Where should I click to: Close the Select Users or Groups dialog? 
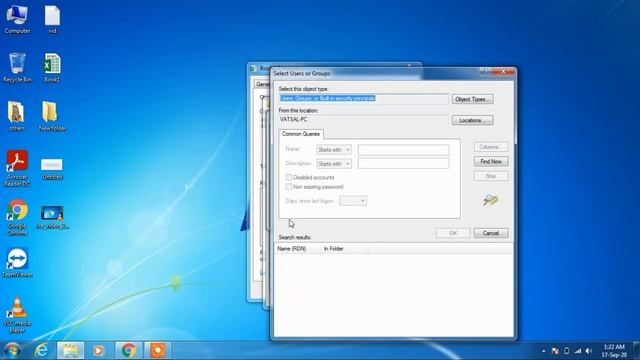click(503, 71)
